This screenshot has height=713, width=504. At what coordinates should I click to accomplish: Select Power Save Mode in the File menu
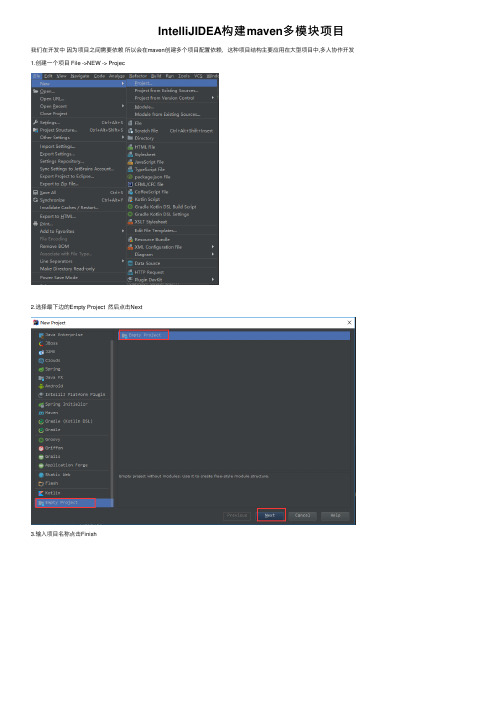(x=59, y=277)
